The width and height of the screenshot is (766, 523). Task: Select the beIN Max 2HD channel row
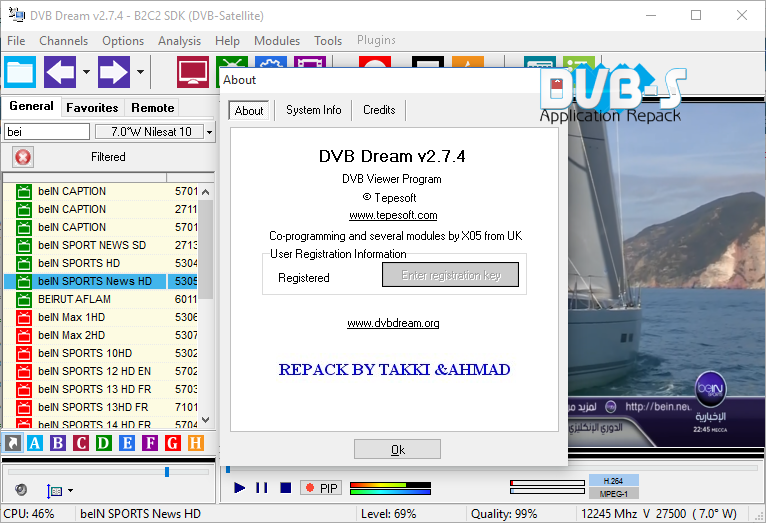[101, 335]
